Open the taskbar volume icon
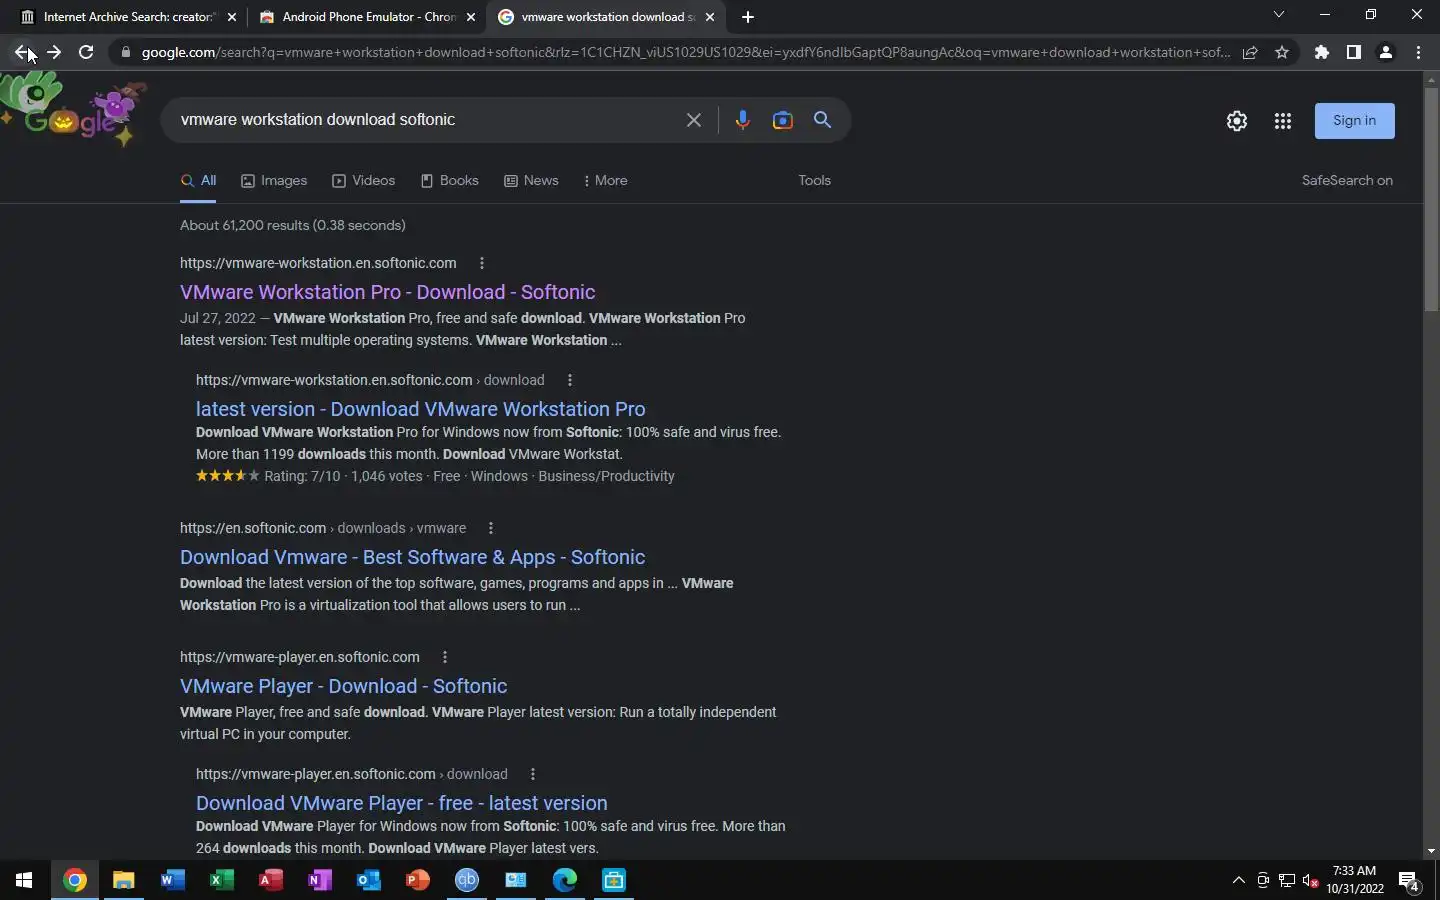 click(1311, 881)
